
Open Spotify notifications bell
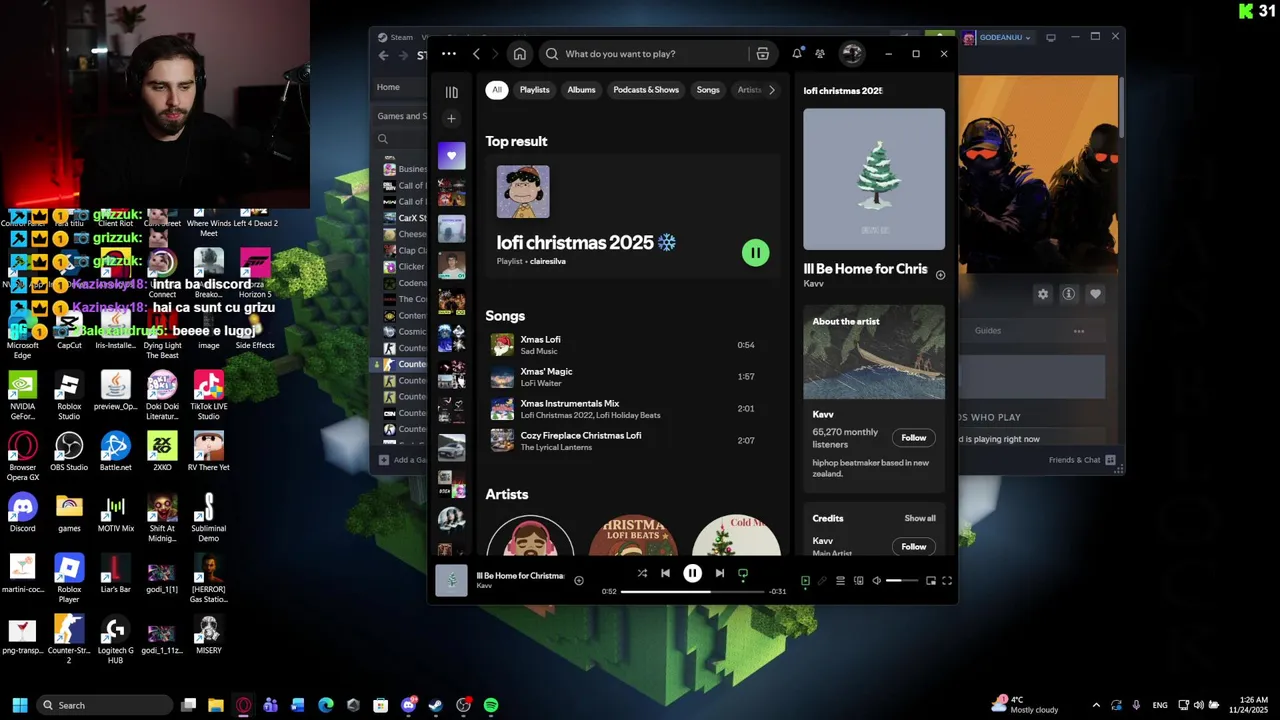pos(797,54)
